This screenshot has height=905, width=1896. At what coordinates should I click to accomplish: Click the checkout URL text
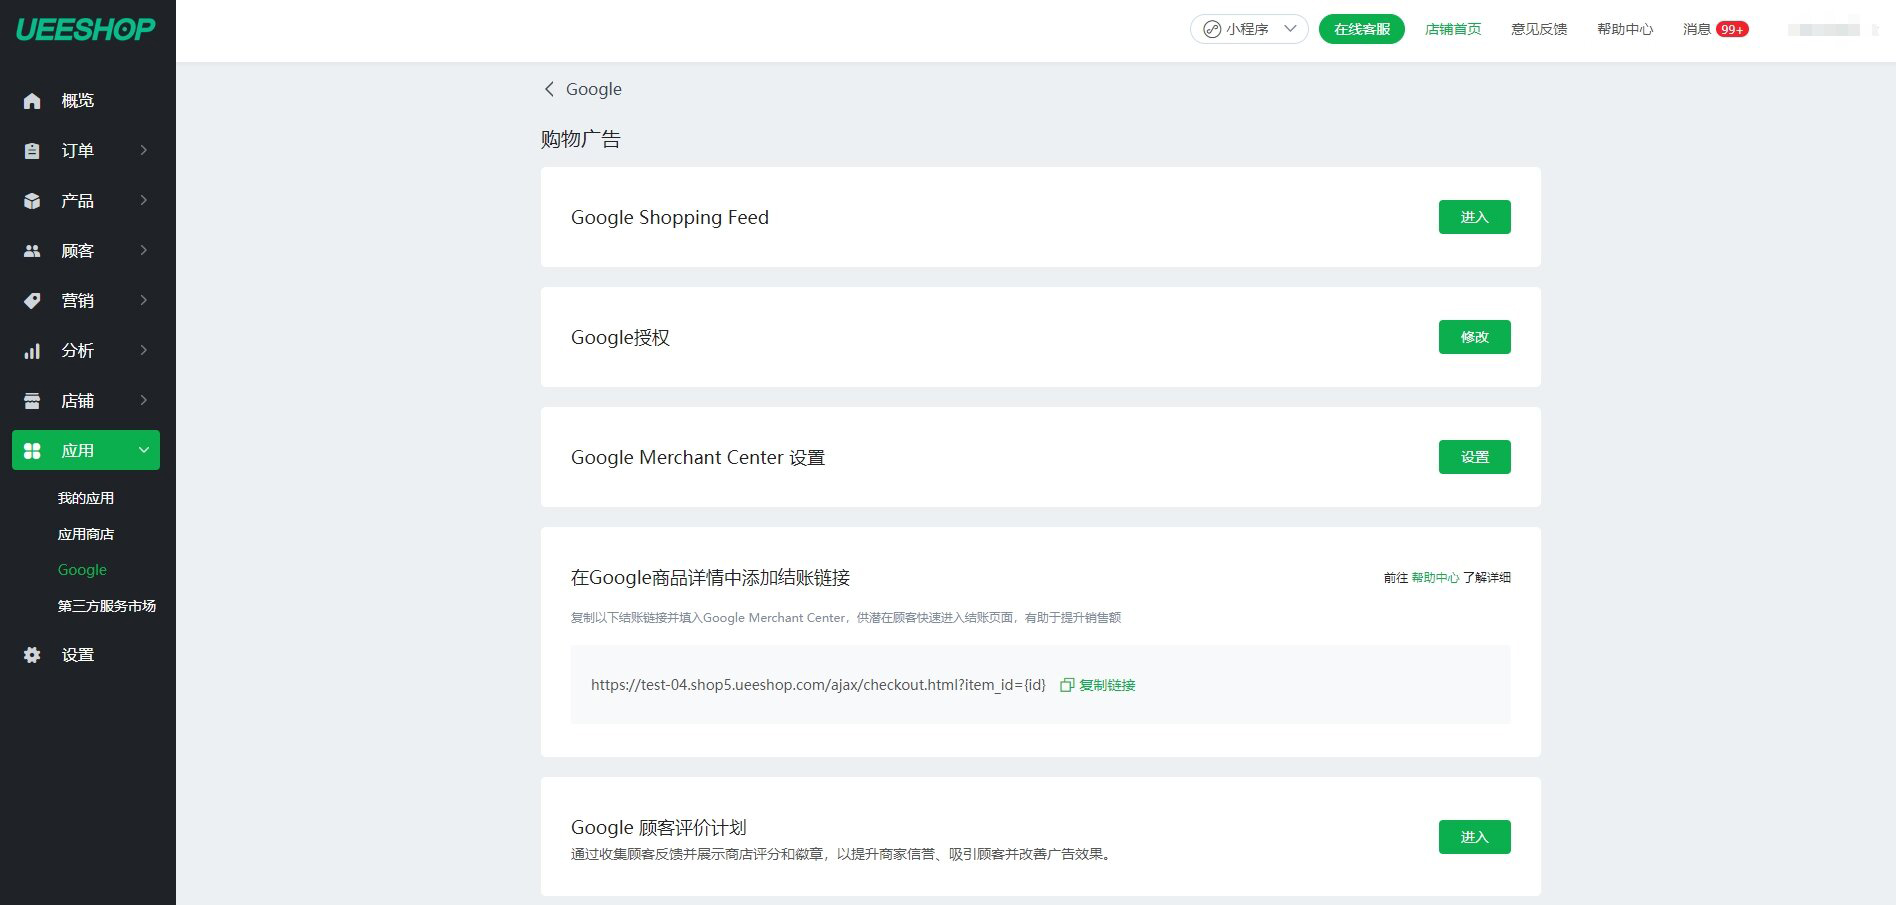click(x=818, y=685)
